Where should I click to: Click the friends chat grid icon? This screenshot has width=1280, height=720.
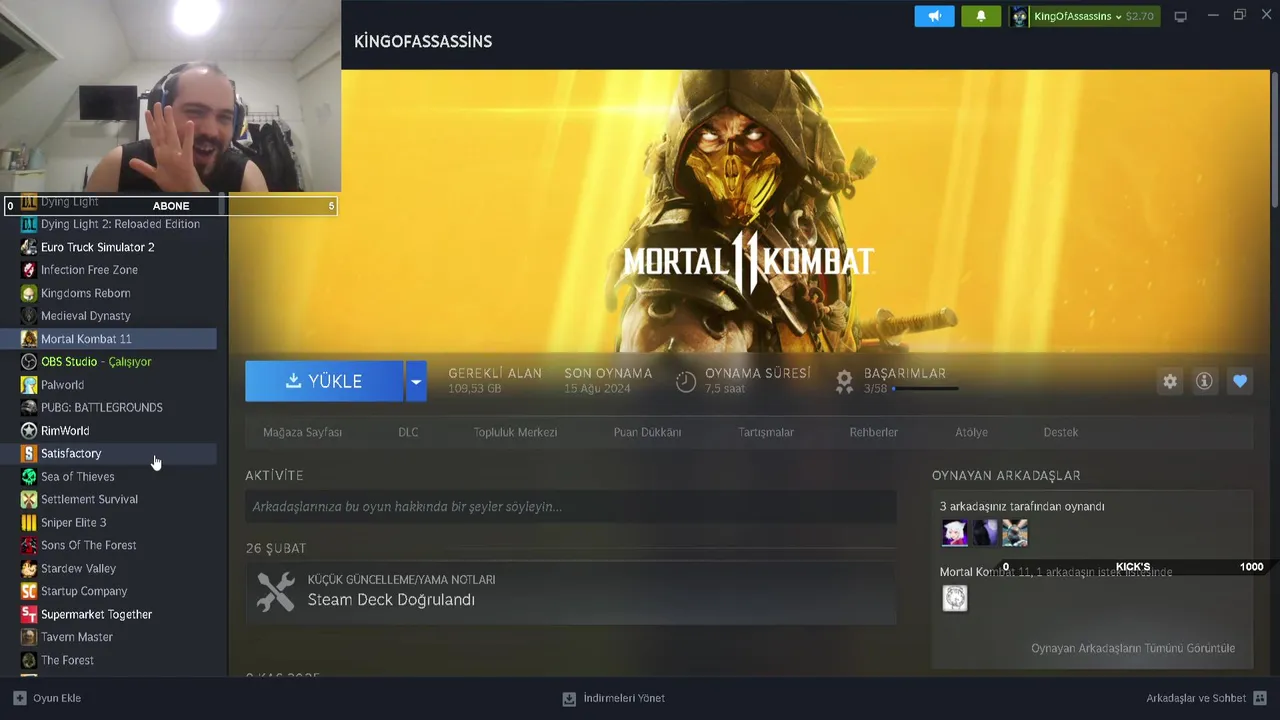pos(1260,698)
